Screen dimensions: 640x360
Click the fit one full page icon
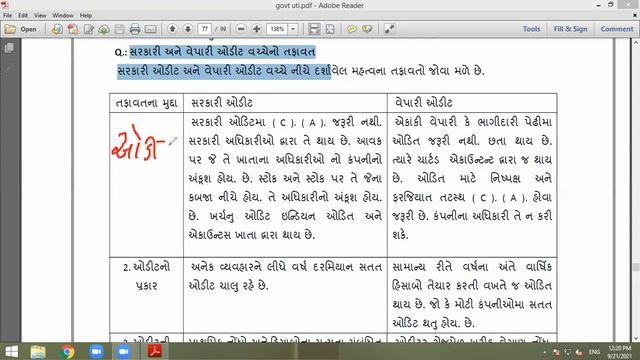330,29
